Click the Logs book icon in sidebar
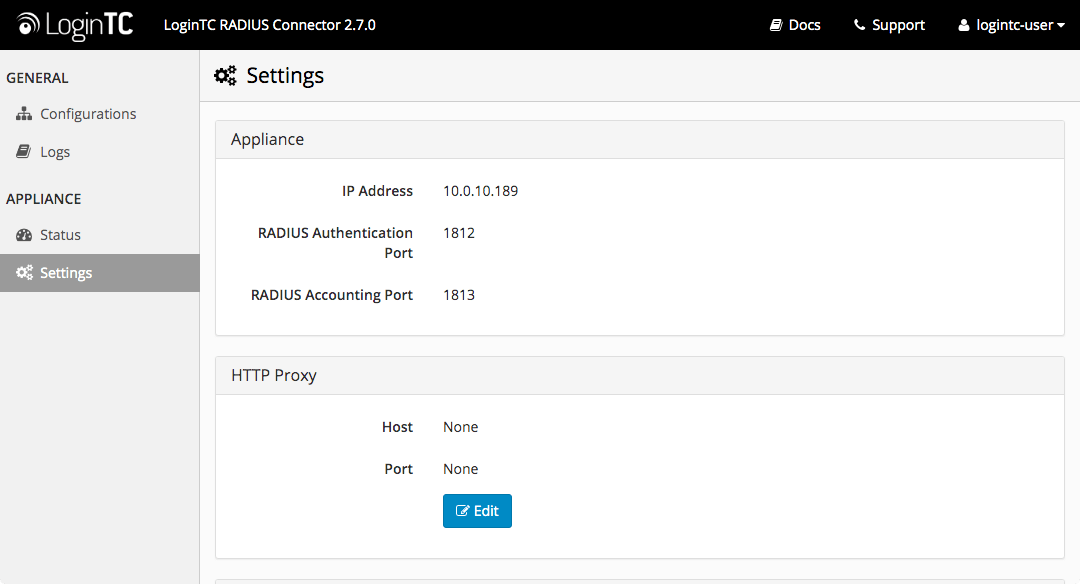 pos(23,151)
